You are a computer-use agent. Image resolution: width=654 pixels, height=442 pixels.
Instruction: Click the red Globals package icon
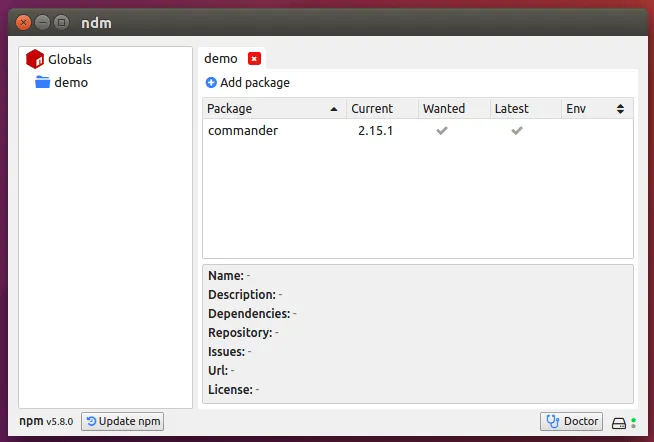tap(35, 59)
